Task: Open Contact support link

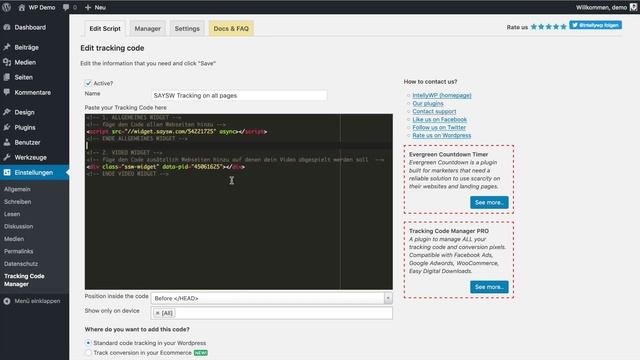Action: coord(434,111)
